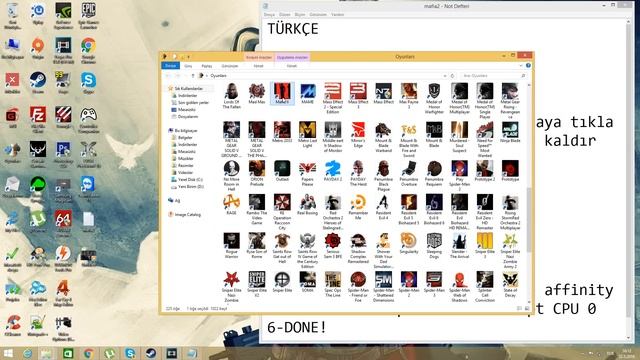Open Notepad's Biçim menu
This screenshot has width=640, height=360.
click(x=300, y=15)
